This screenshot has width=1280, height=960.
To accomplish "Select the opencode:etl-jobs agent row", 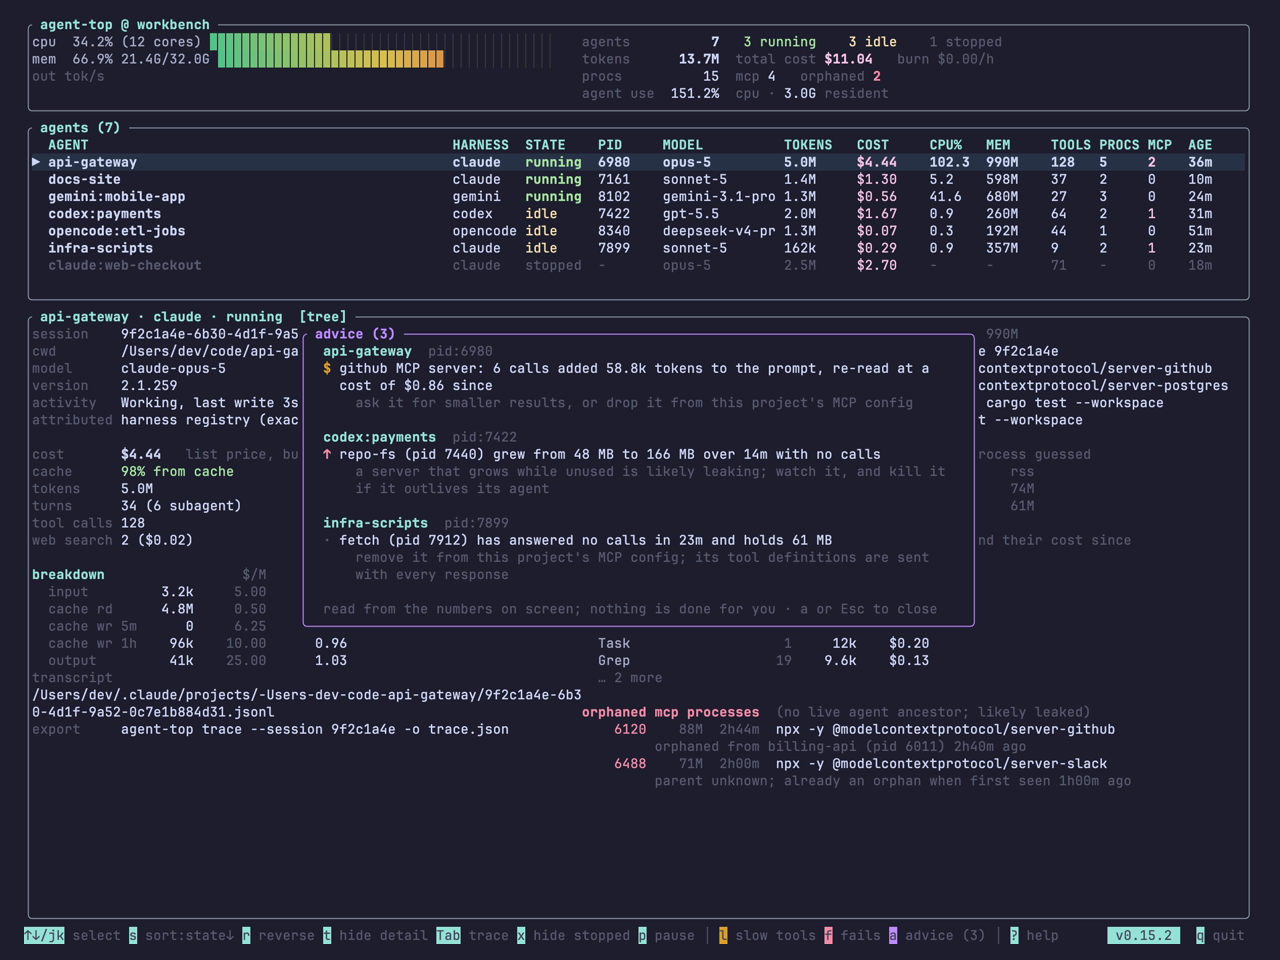I will pos(638,230).
